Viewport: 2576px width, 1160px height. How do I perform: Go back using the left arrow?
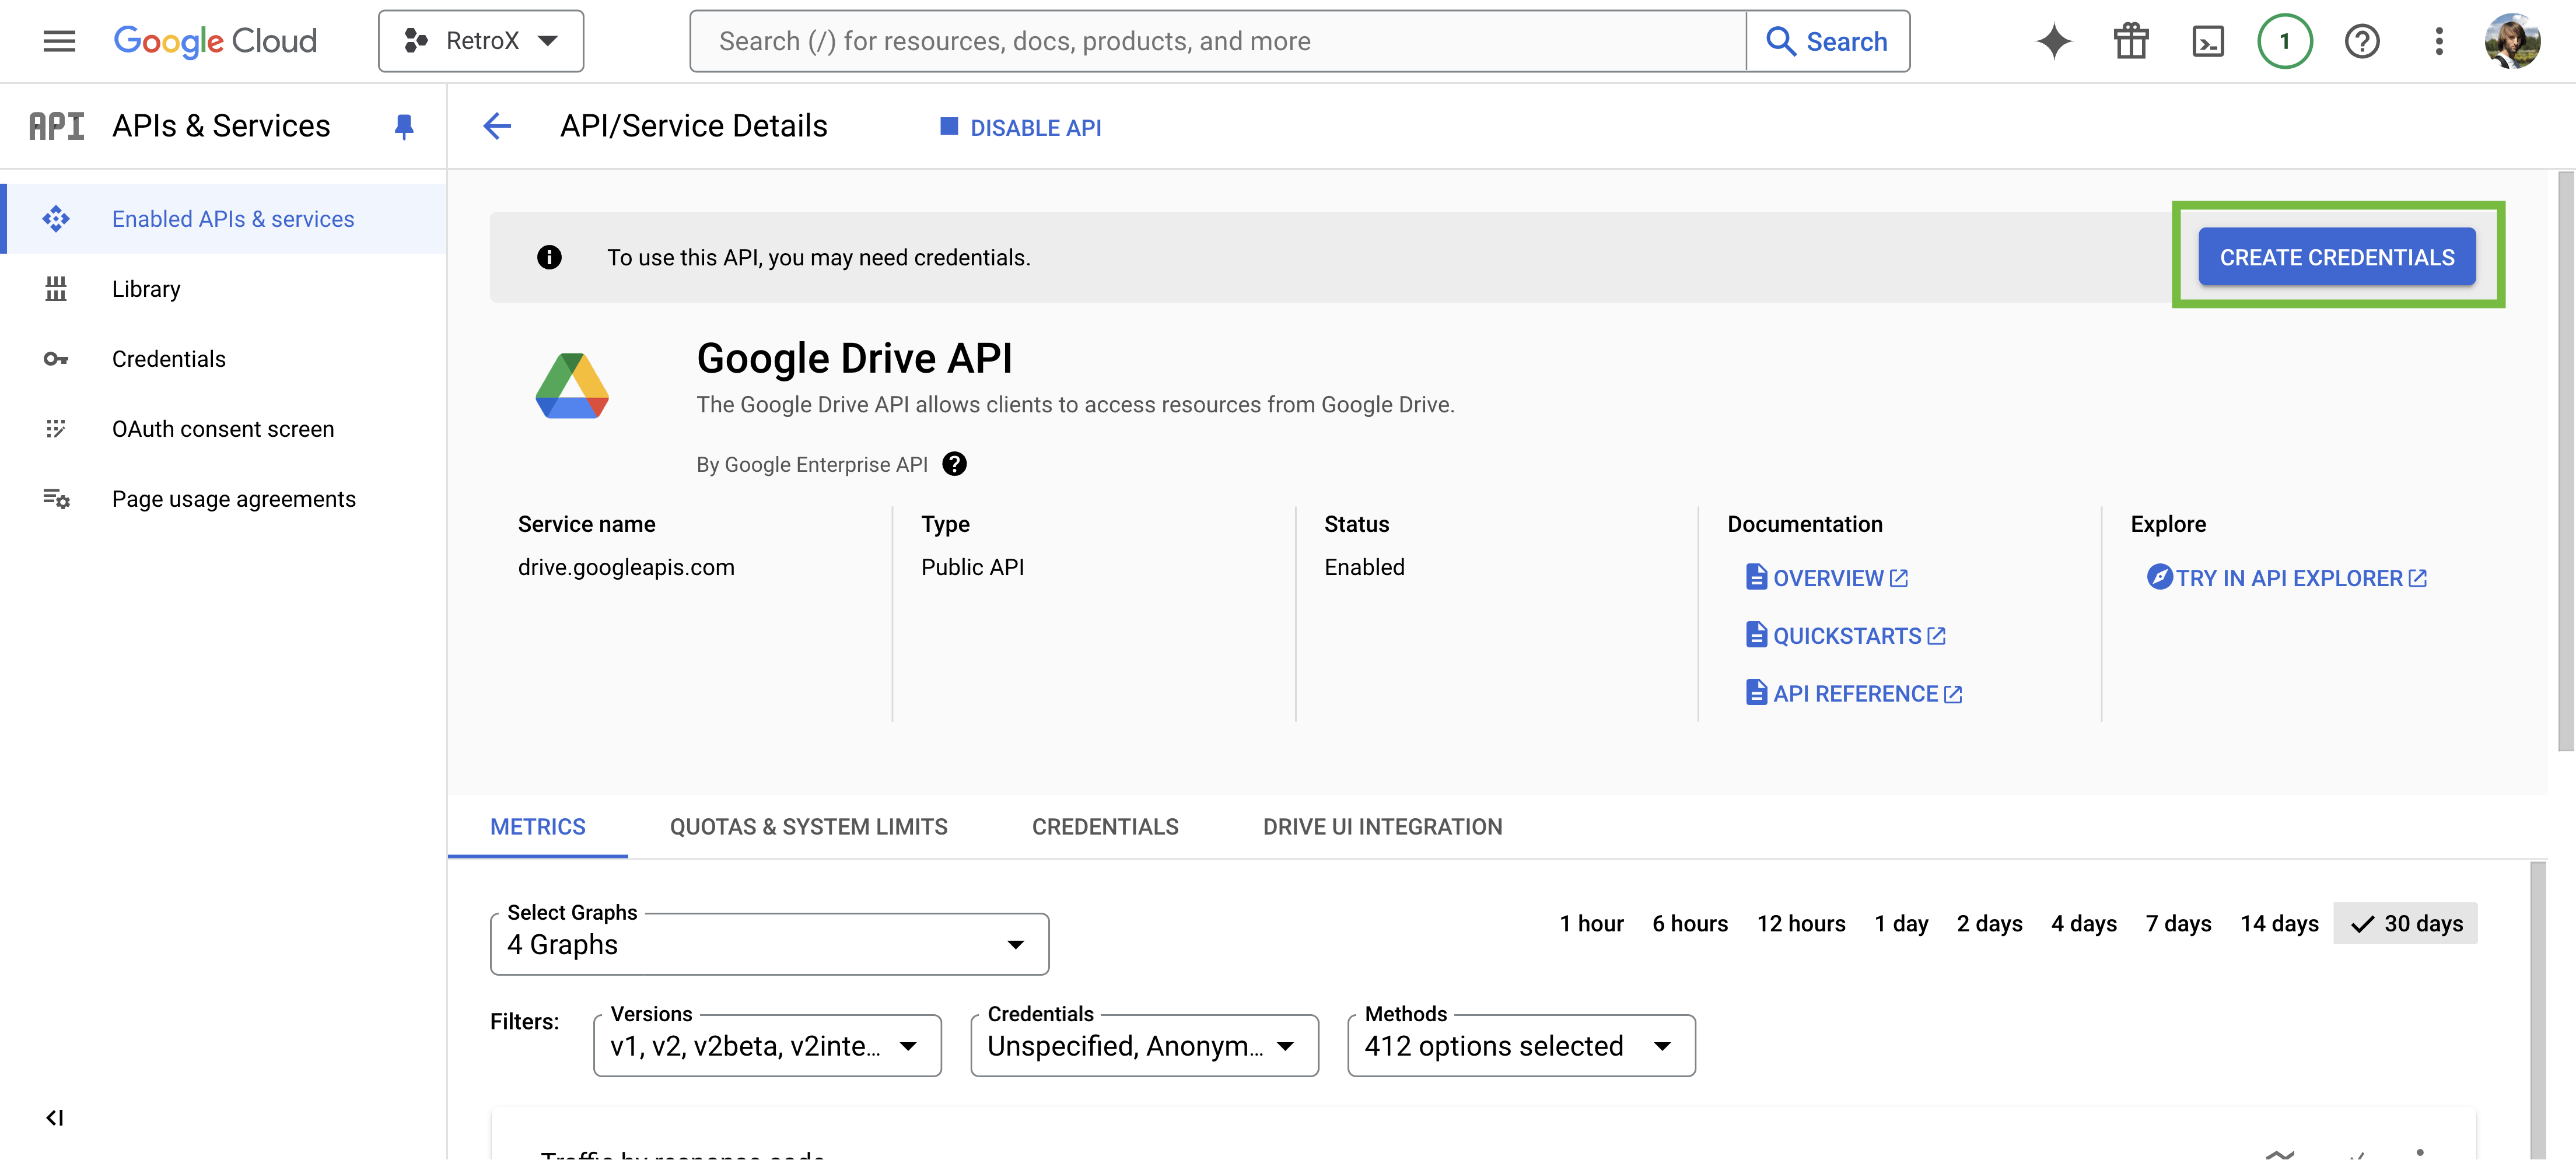click(x=497, y=126)
